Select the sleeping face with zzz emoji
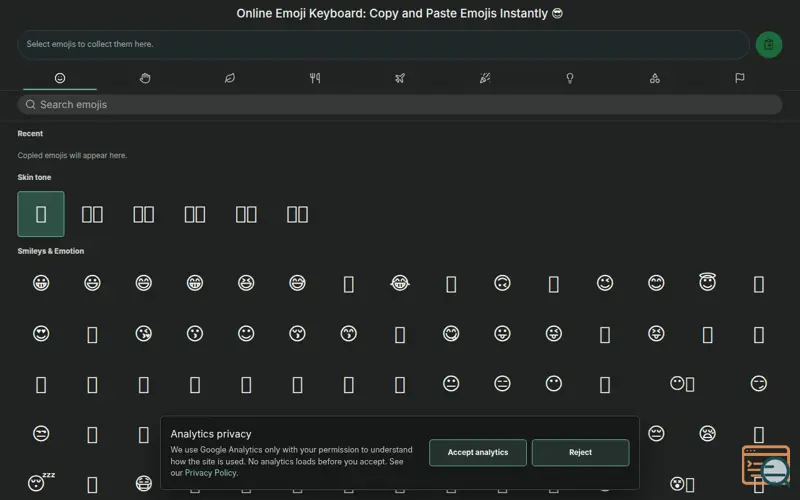 (x=41, y=482)
